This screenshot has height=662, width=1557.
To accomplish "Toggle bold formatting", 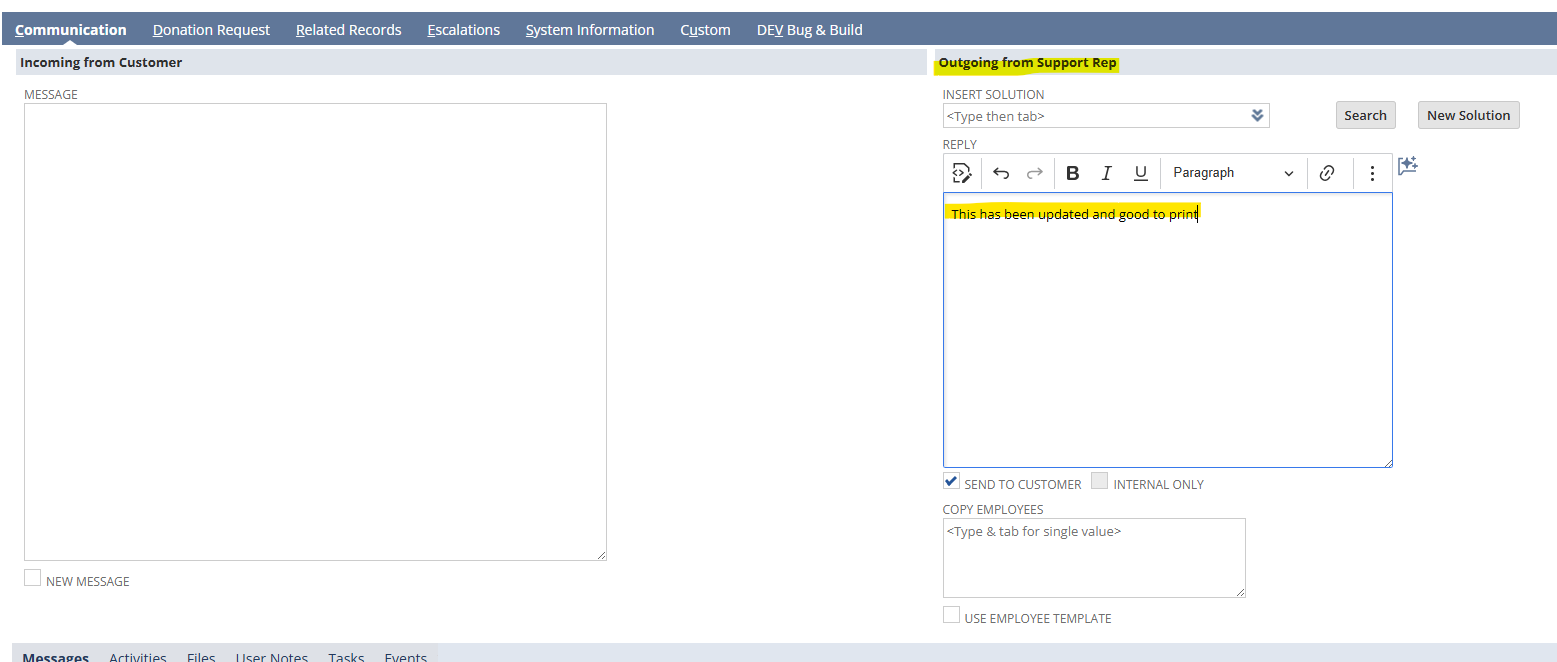I will click(1073, 173).
